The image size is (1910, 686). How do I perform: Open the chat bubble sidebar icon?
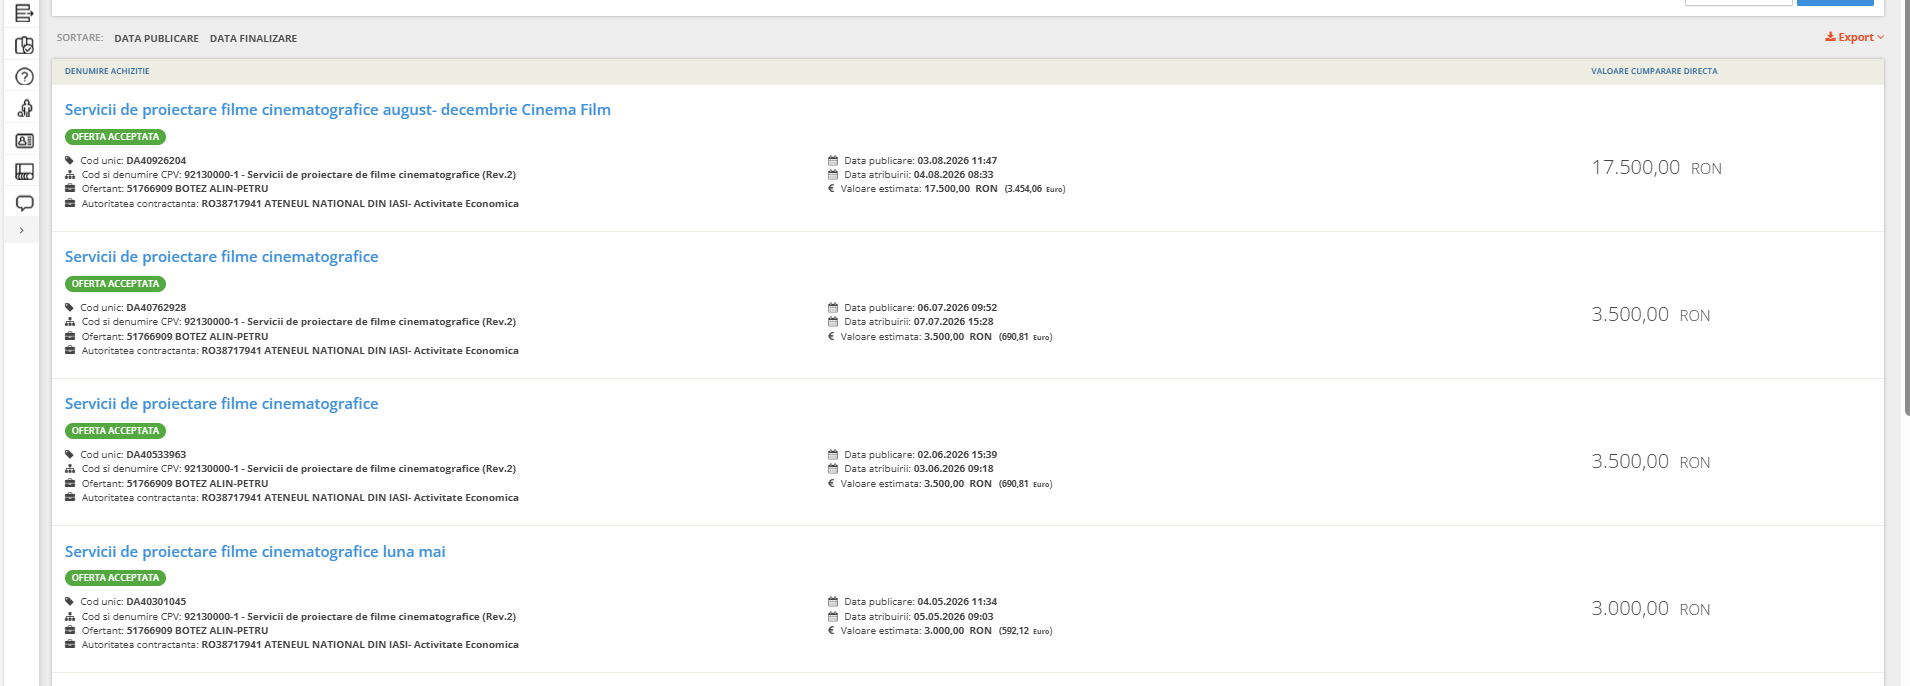pyautogui.click(x=24, y=203)
